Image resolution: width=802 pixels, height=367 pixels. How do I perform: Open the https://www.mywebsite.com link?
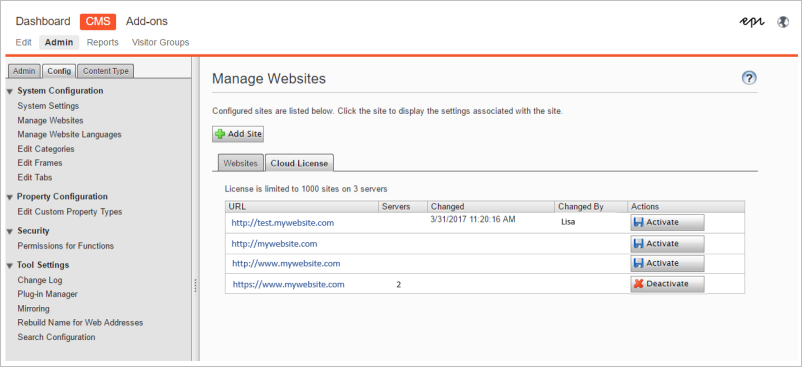click(x=288, y=285)
